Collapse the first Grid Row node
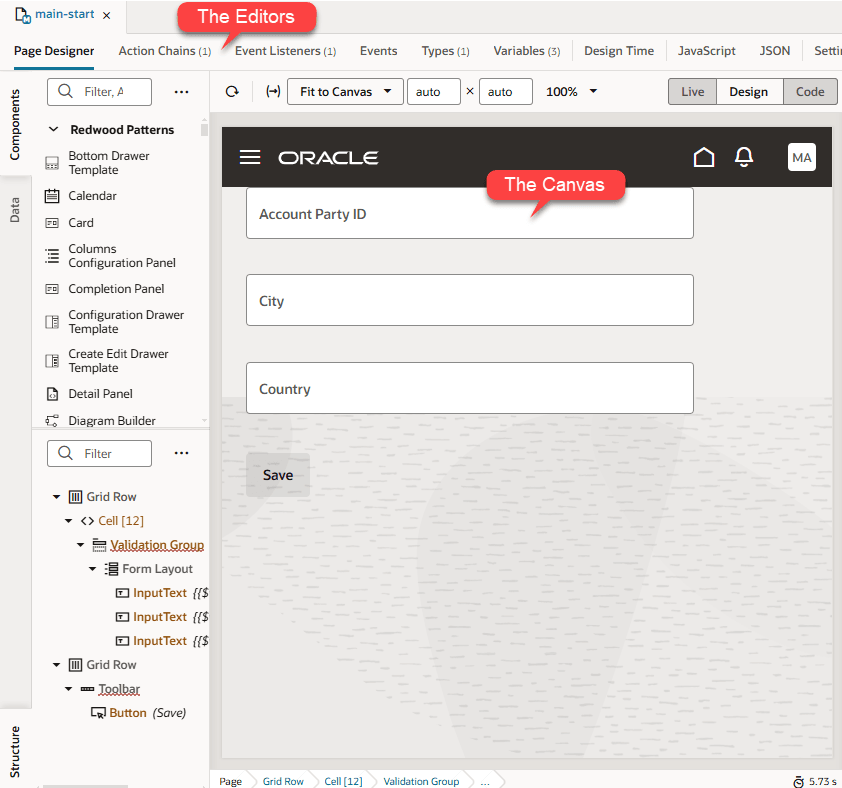The height and width of the screenshot is (788, 842). coord(56,497)
